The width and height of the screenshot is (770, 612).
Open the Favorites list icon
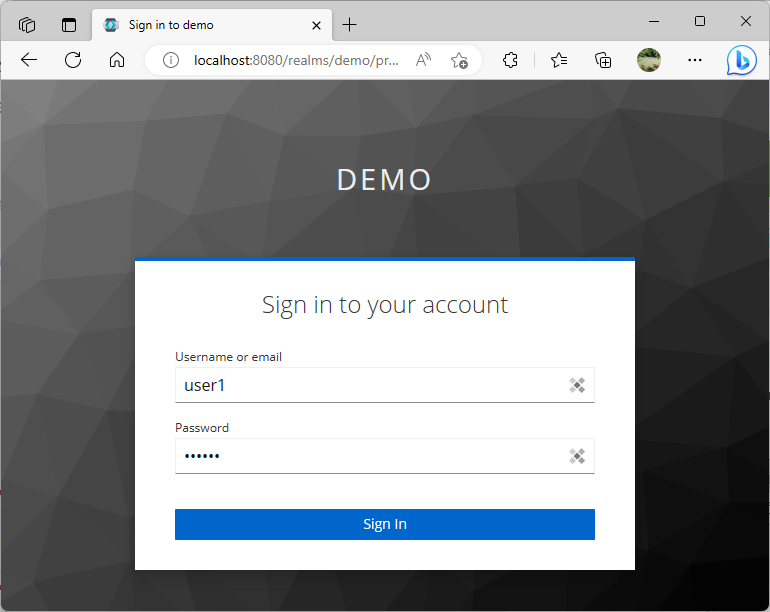[559, 60]
